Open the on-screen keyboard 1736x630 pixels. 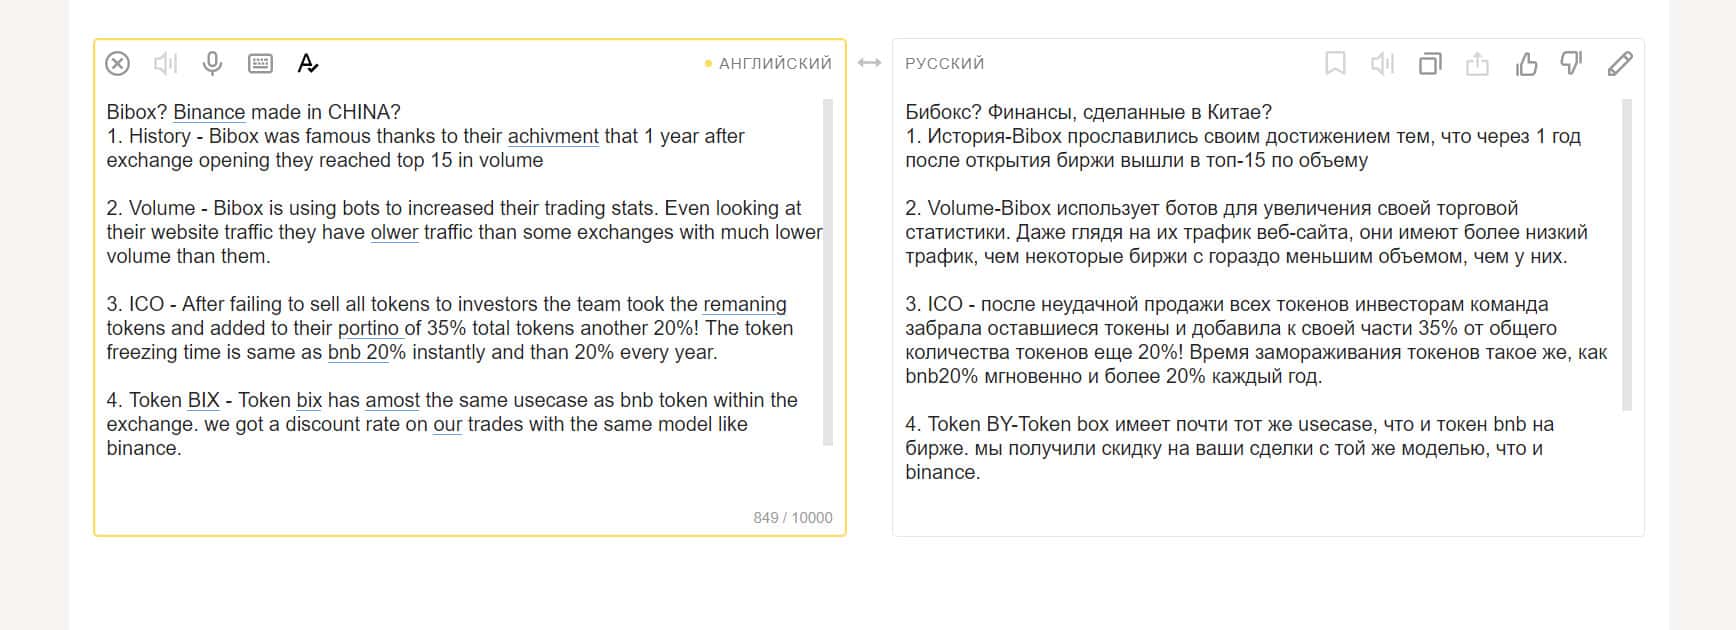pyautogui.click(x=260, y=64)
